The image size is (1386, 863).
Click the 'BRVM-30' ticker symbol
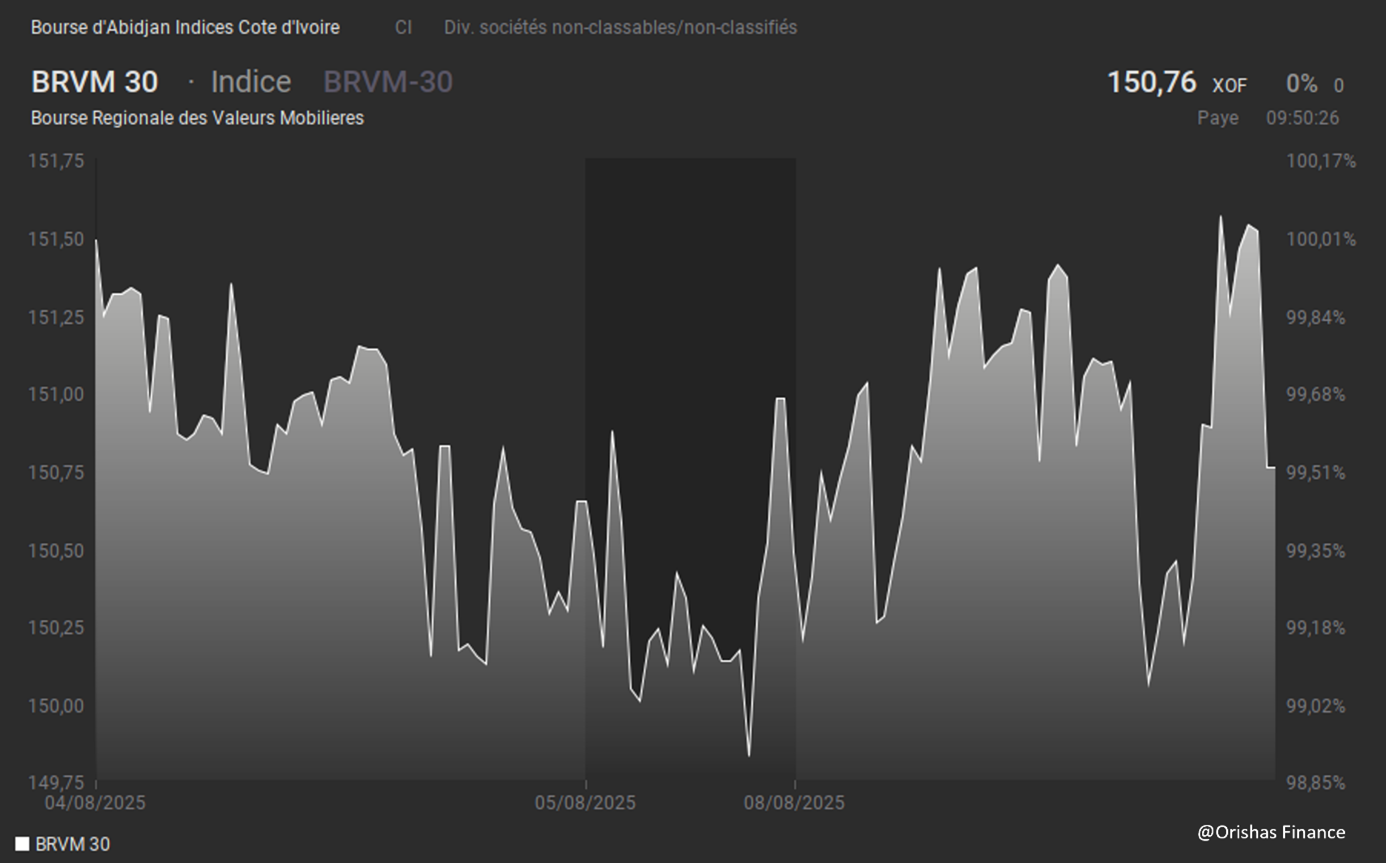click(388, 82)
